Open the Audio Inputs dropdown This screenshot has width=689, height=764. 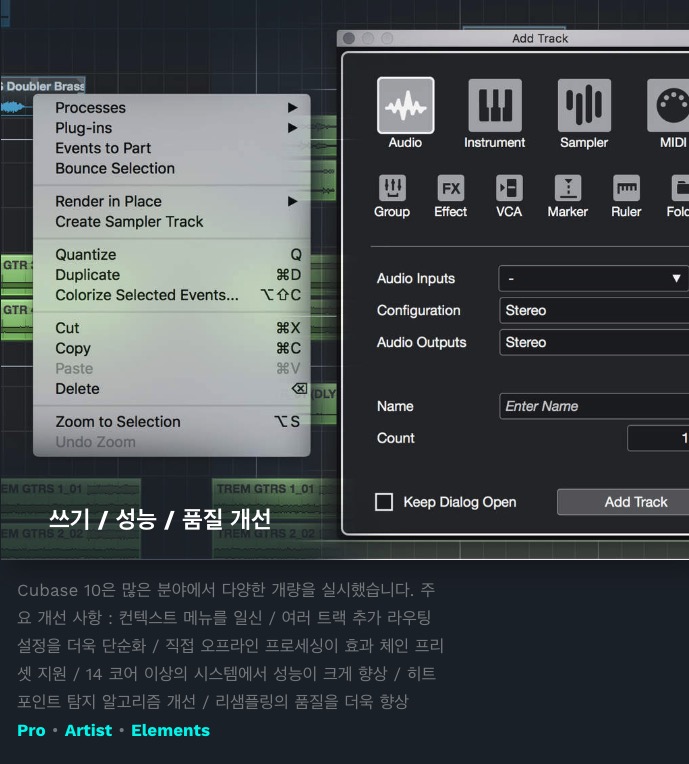click(593, 278)
